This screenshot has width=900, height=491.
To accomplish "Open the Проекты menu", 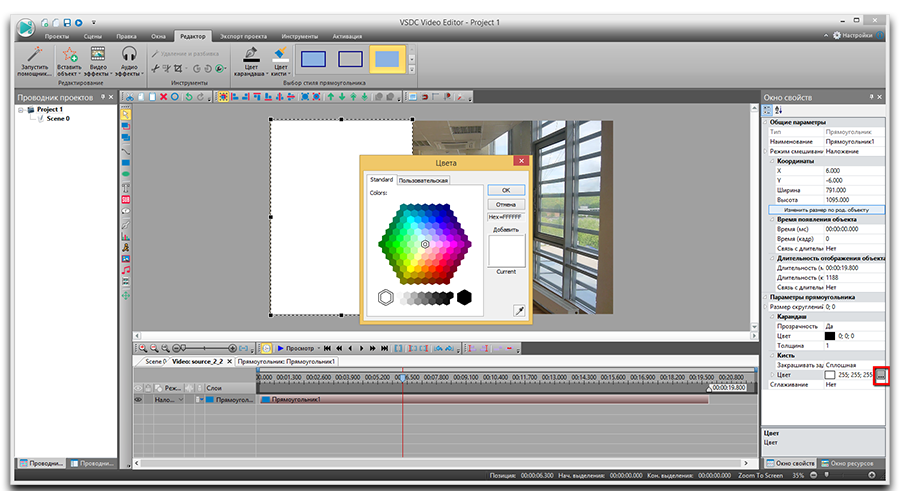I will (x=57, y=36).
